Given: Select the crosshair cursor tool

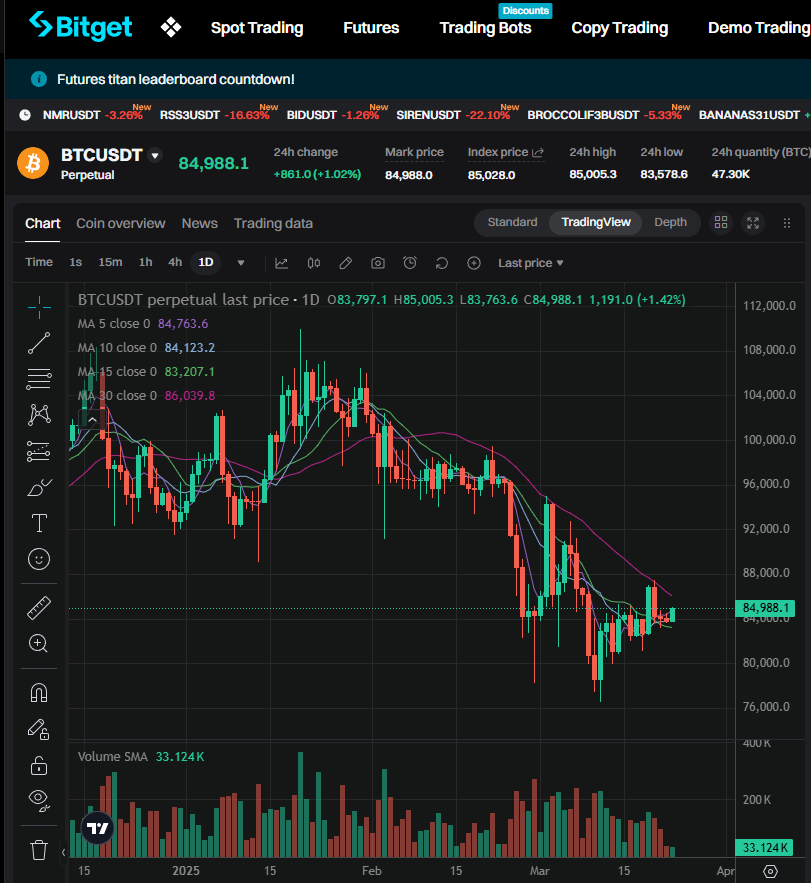Looking at the screenshot, I should [x=39, y=307].
